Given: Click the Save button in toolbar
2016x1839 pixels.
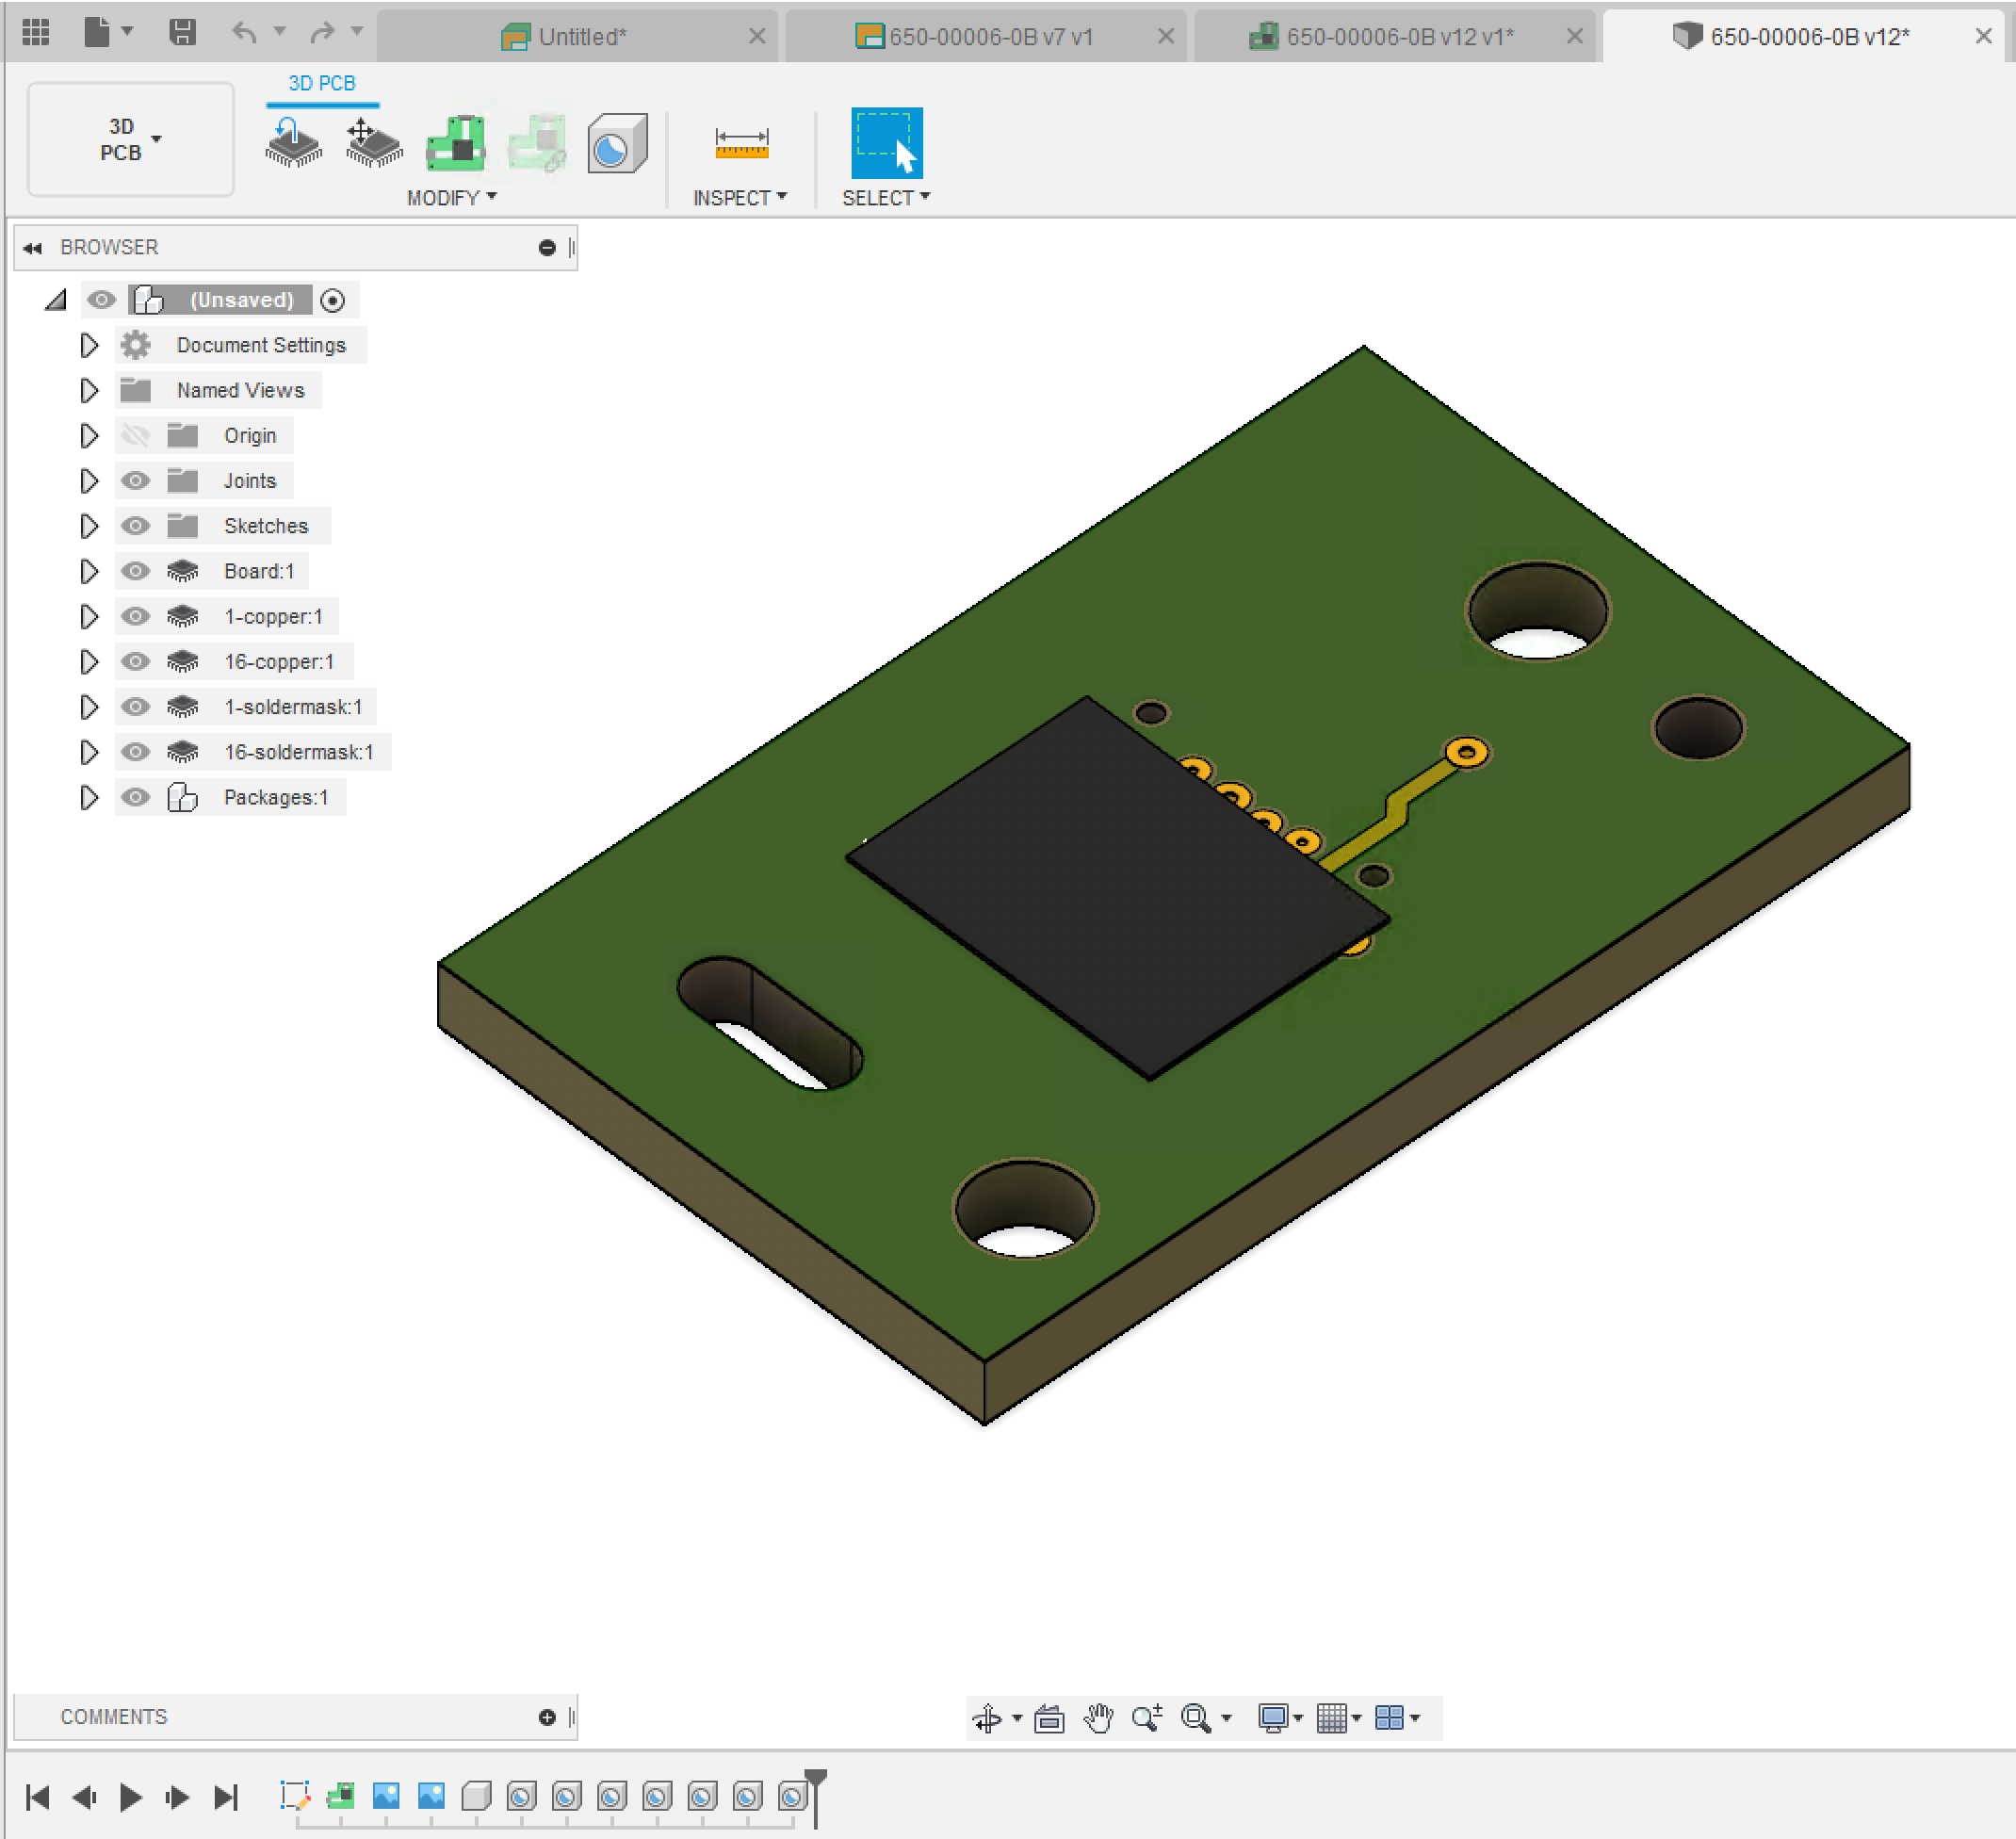Looking at the screenshot, I should [x=183, y=31].
